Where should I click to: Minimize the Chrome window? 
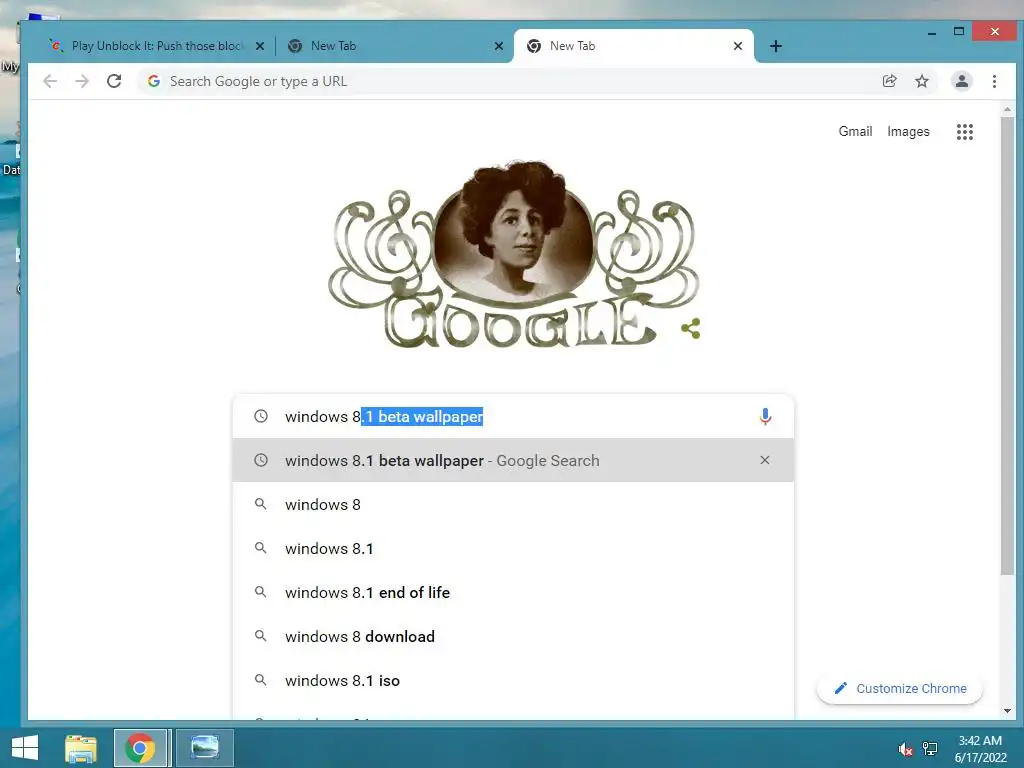(x=932, y=31)
